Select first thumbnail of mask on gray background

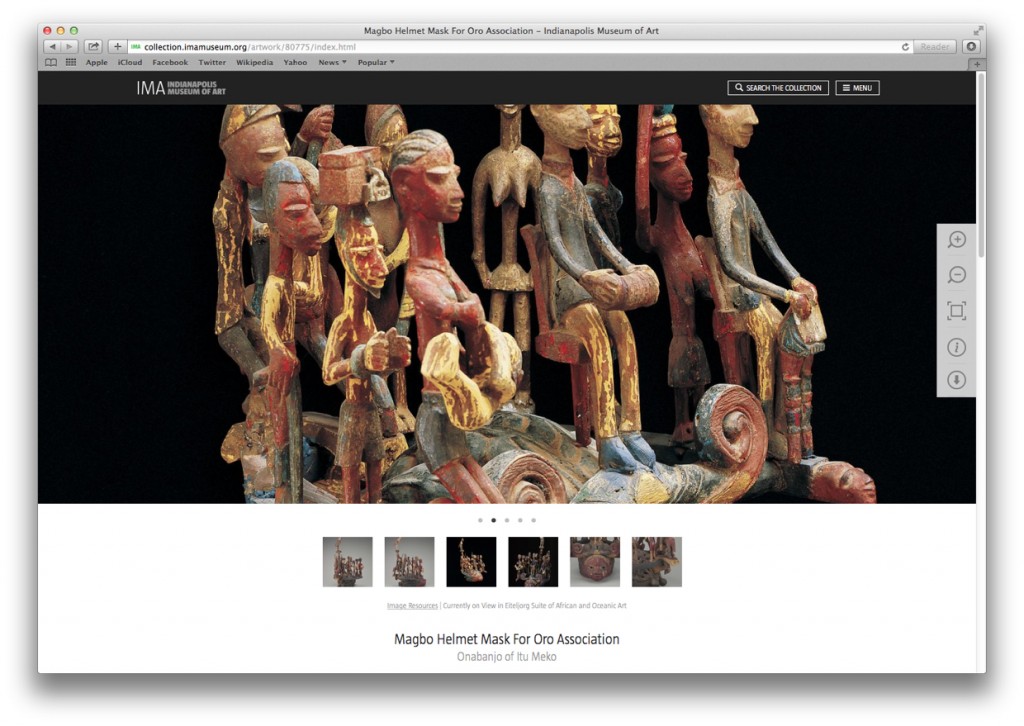pos(347,562)
